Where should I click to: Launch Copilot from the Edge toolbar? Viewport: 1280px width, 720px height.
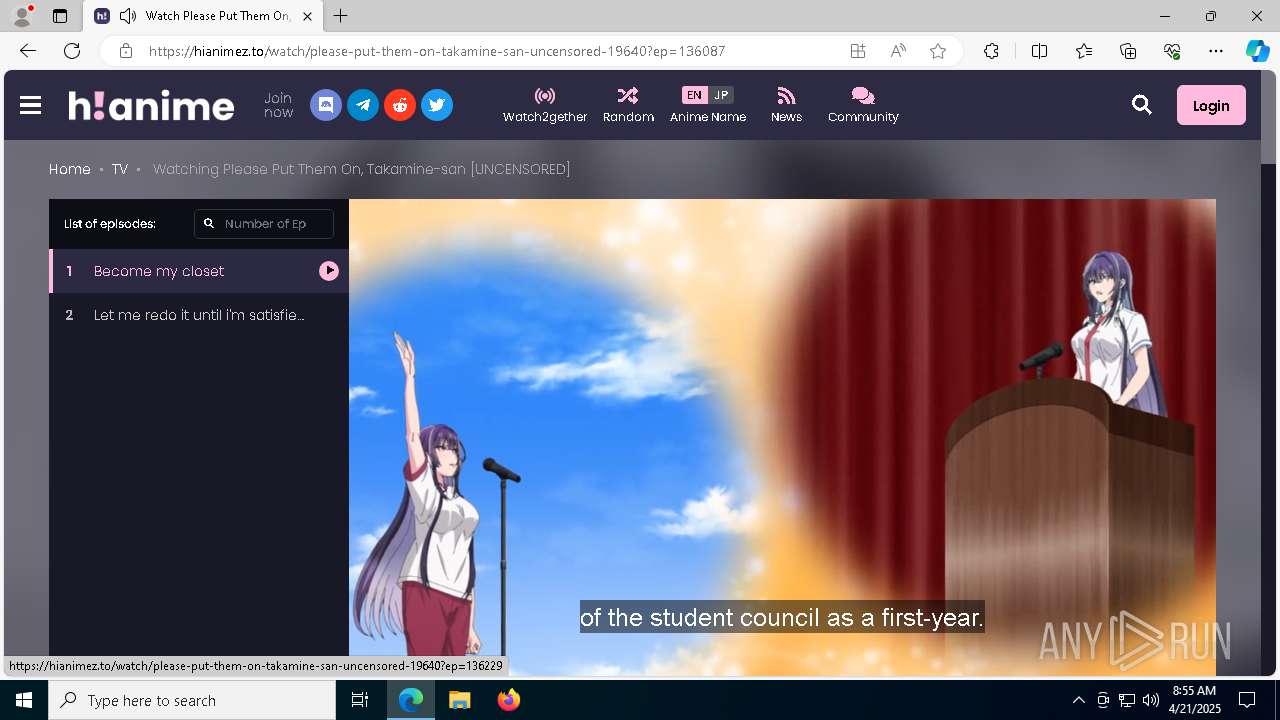point(1257,51)
